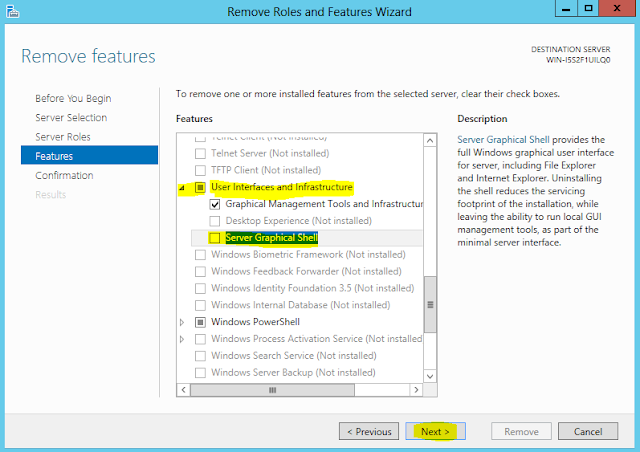The height and width of the screenshot is (452, 640).
Task: Select the Desktop Experience (Not installed) label
Action: click(298, 221)
